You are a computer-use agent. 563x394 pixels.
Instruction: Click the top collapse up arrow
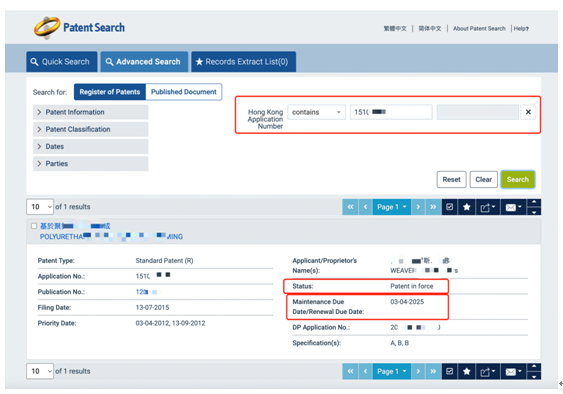tap(534, 203)
